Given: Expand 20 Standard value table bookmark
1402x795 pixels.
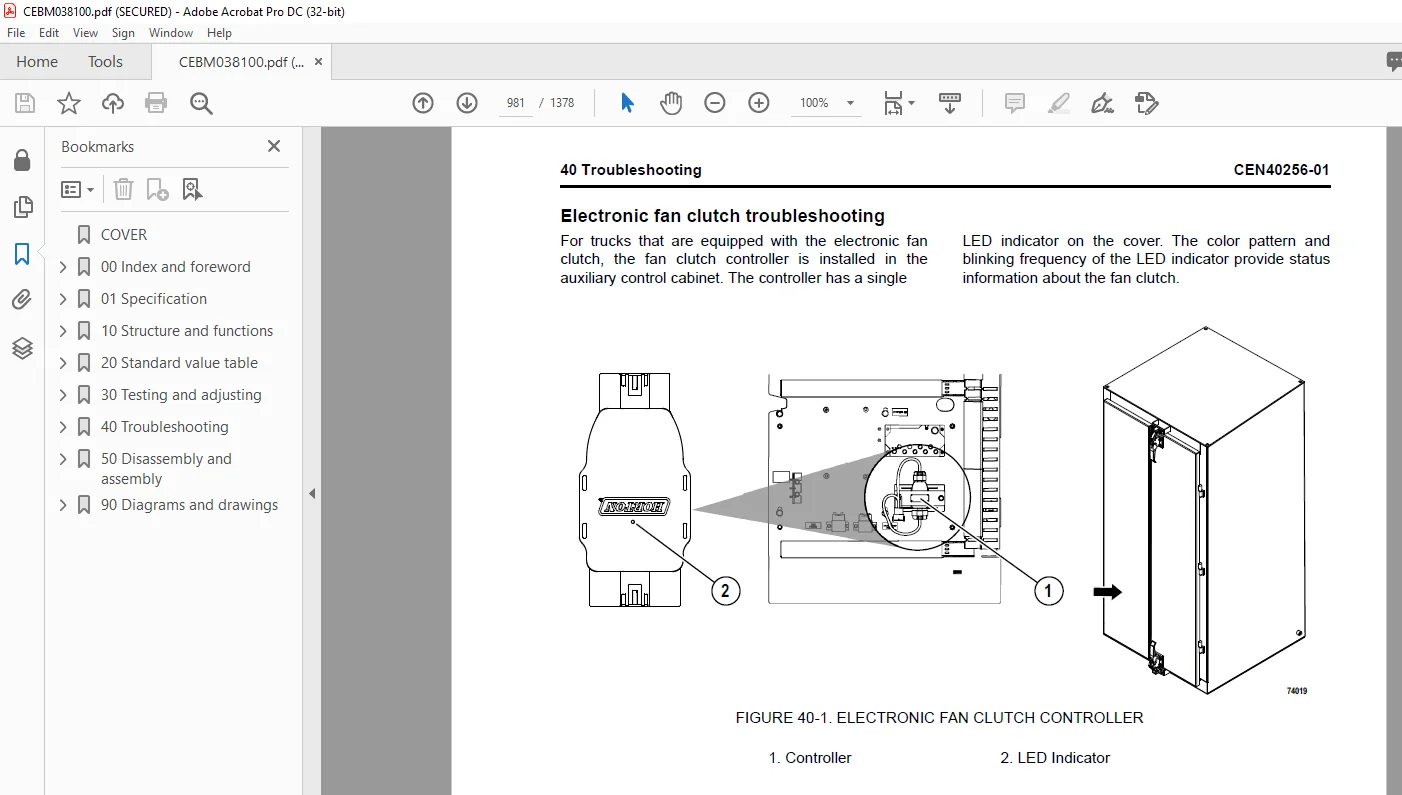Looking at the screenshot, I should (63, 363).
